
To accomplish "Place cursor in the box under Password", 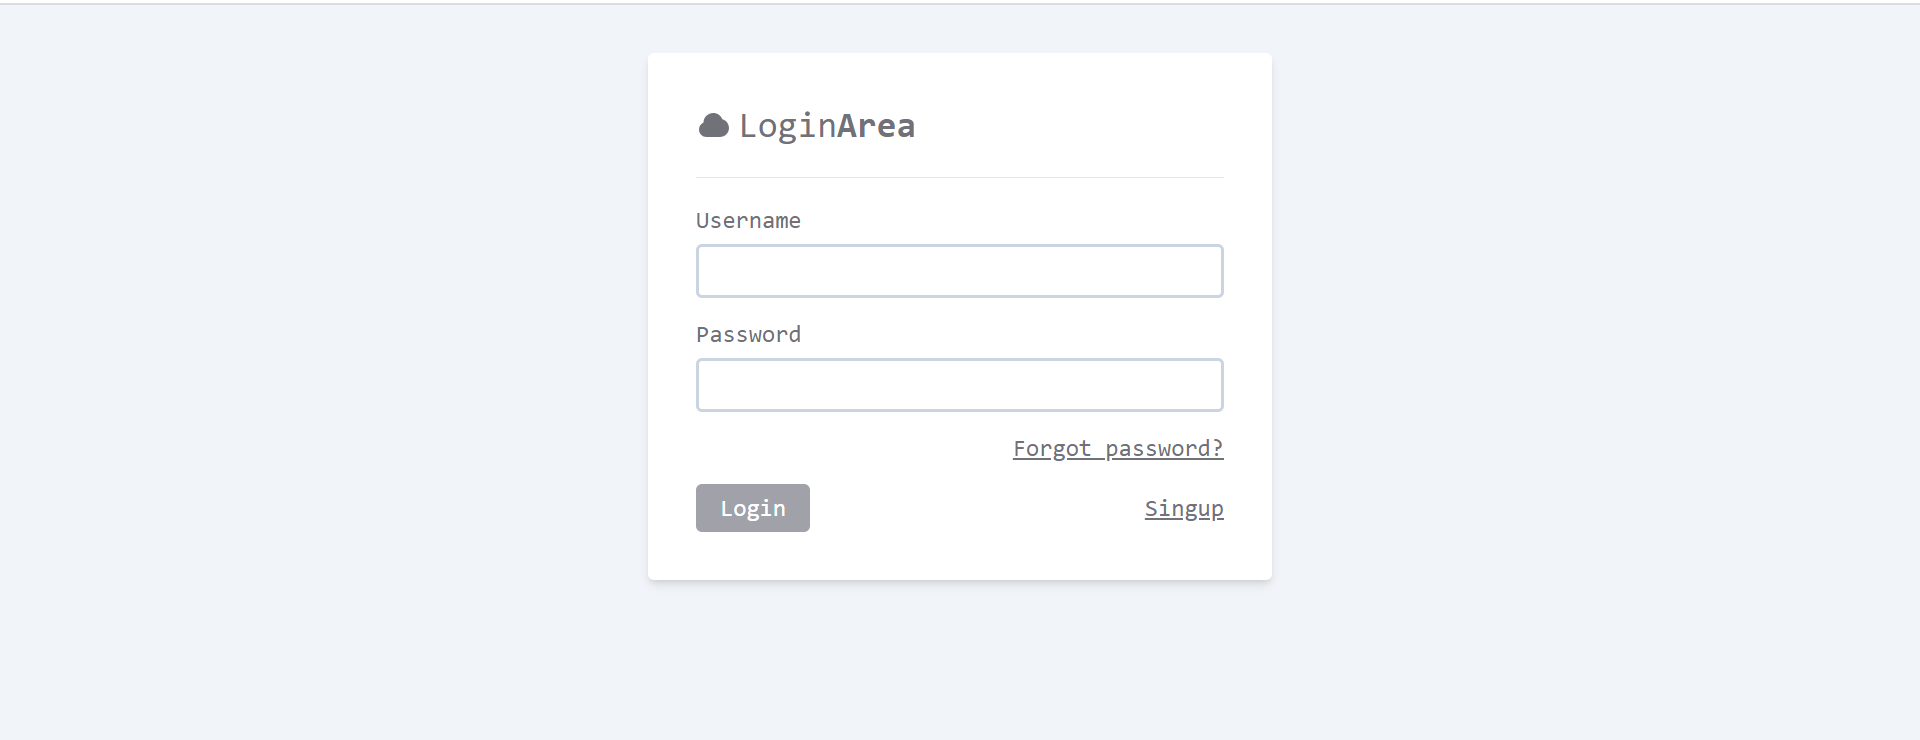I will pyautogui.click(x=960, y=385).
